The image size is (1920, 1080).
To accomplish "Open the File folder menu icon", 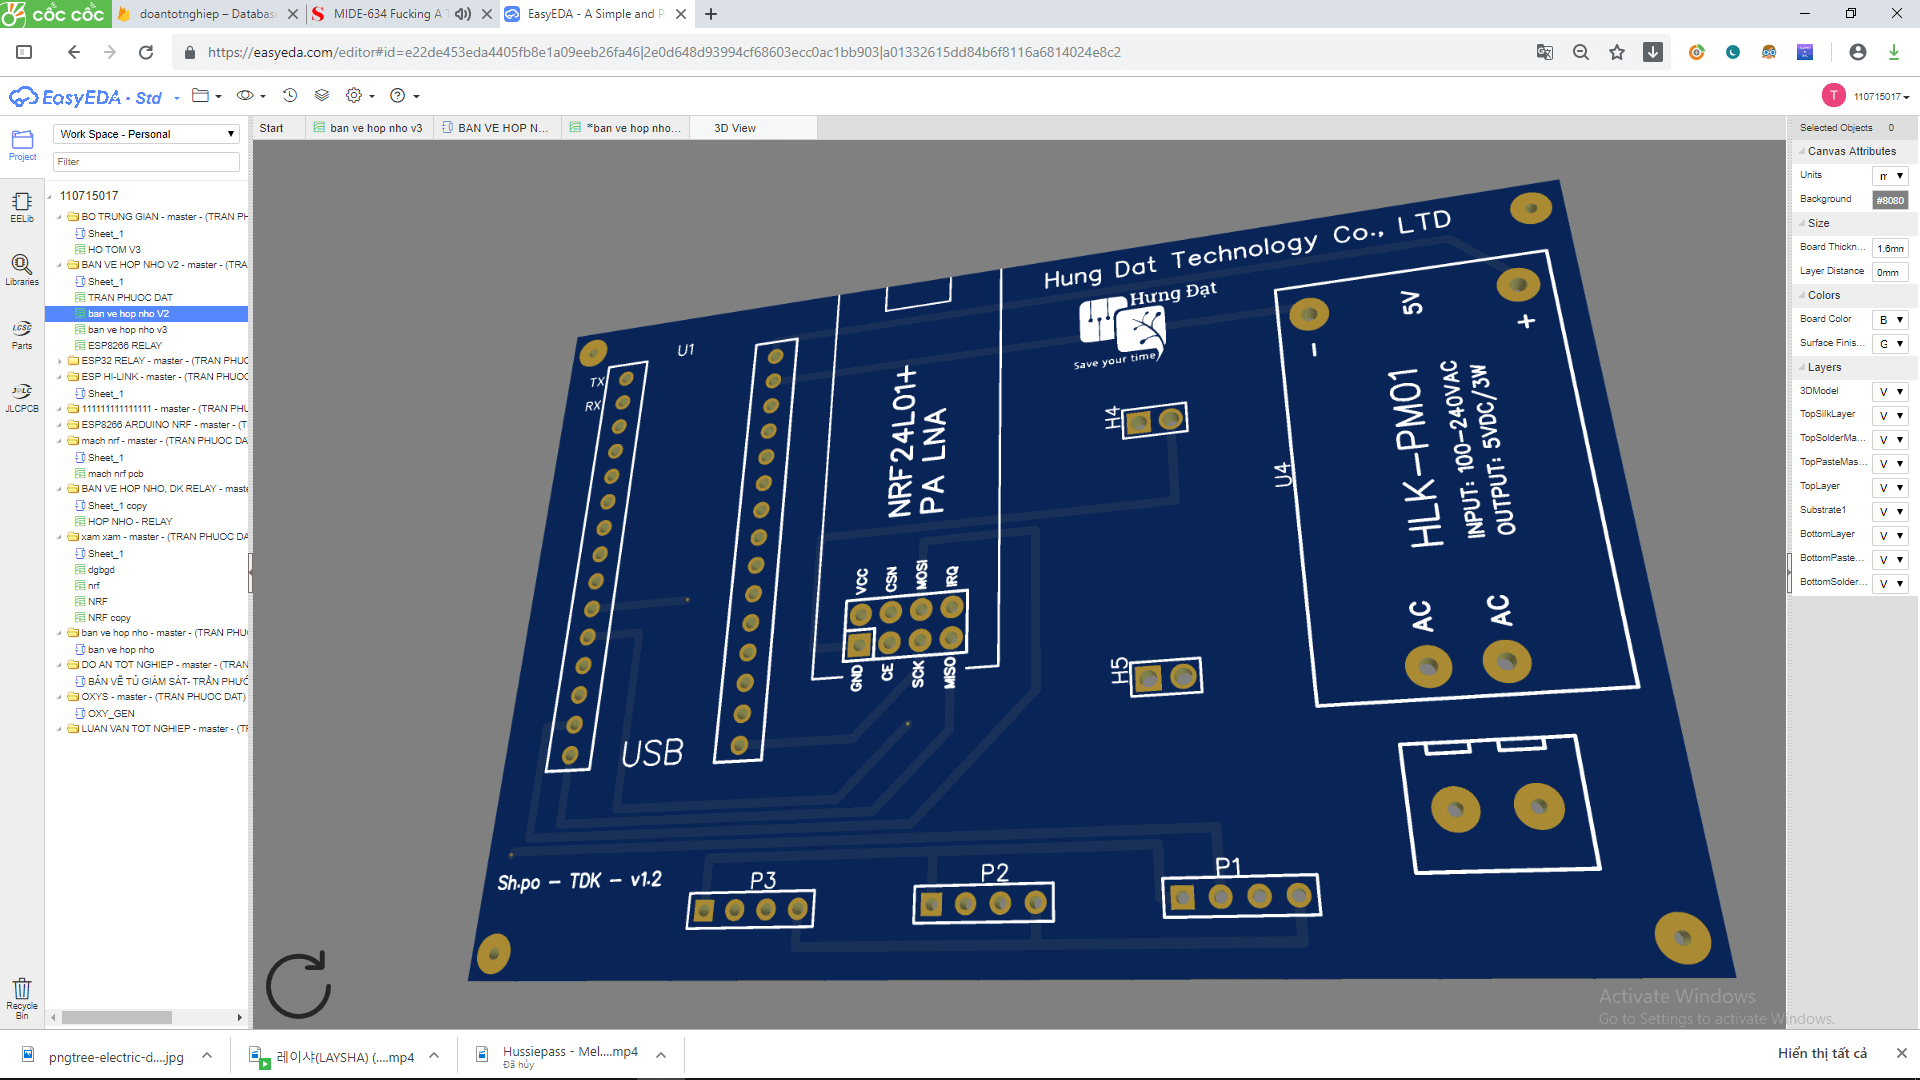I will tap(206, 96).
